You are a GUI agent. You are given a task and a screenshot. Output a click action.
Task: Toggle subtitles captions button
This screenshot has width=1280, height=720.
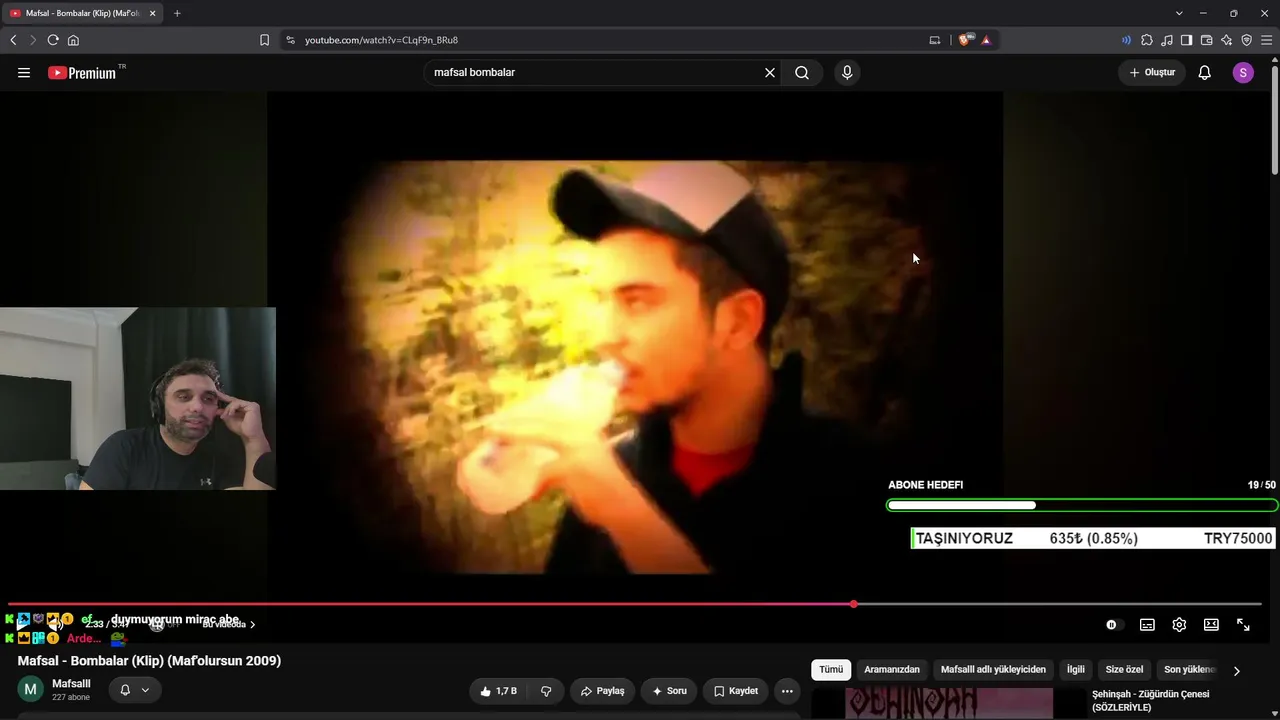coord(1147,625)
